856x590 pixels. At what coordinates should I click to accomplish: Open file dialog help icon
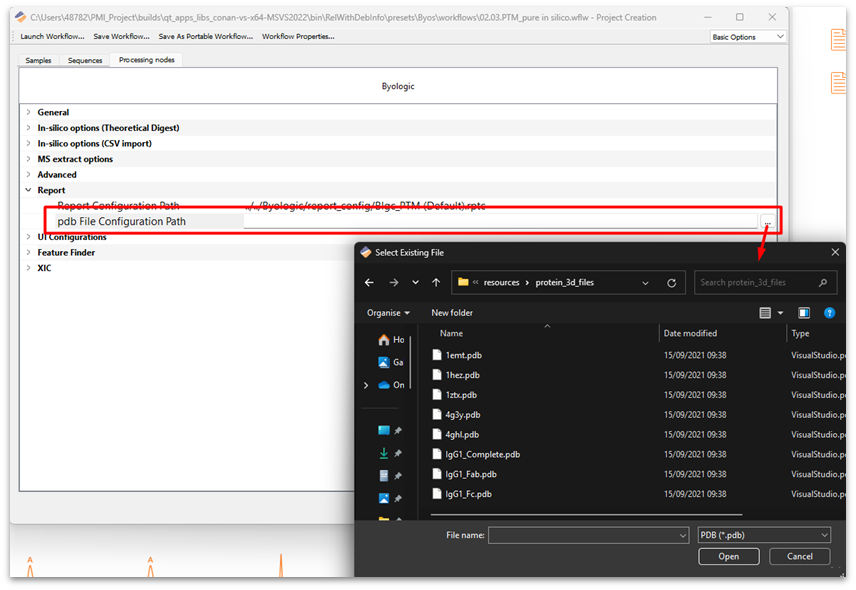coord(829,313)
